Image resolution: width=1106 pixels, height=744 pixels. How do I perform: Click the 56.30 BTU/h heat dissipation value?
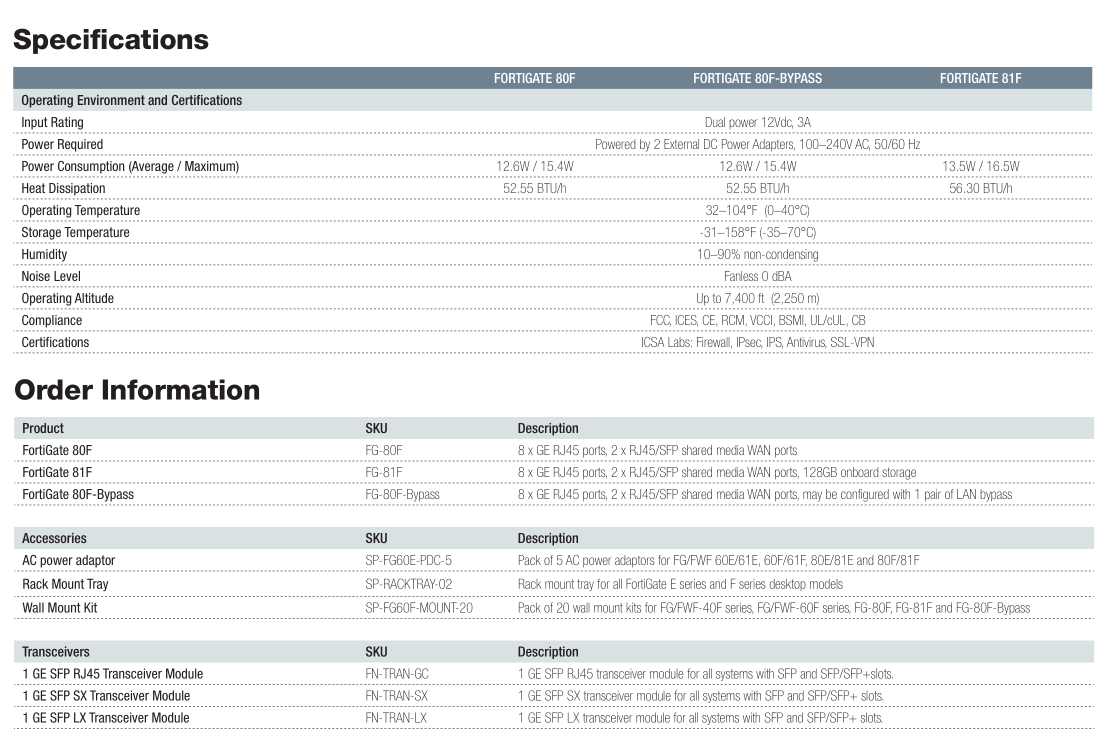(980, 188)
